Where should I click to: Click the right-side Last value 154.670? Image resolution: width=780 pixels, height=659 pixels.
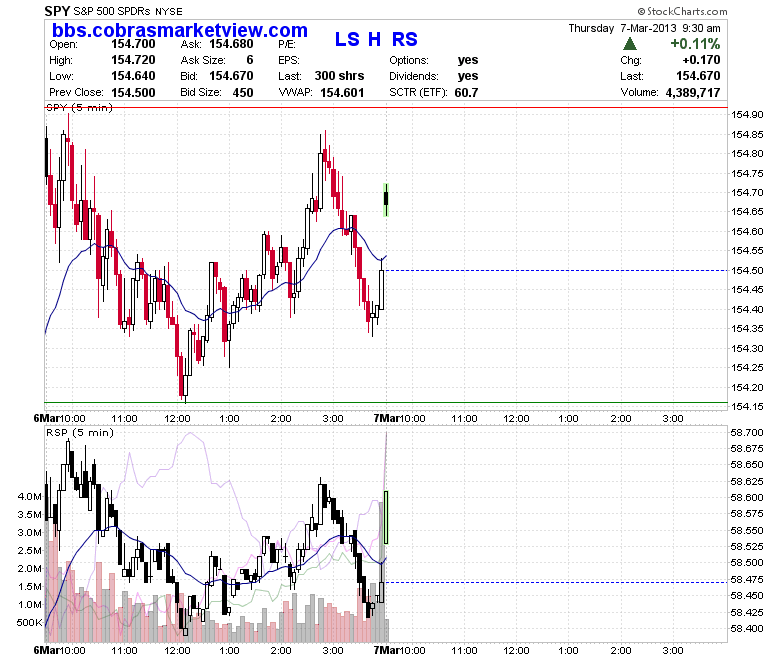click(x=698, y=76)
